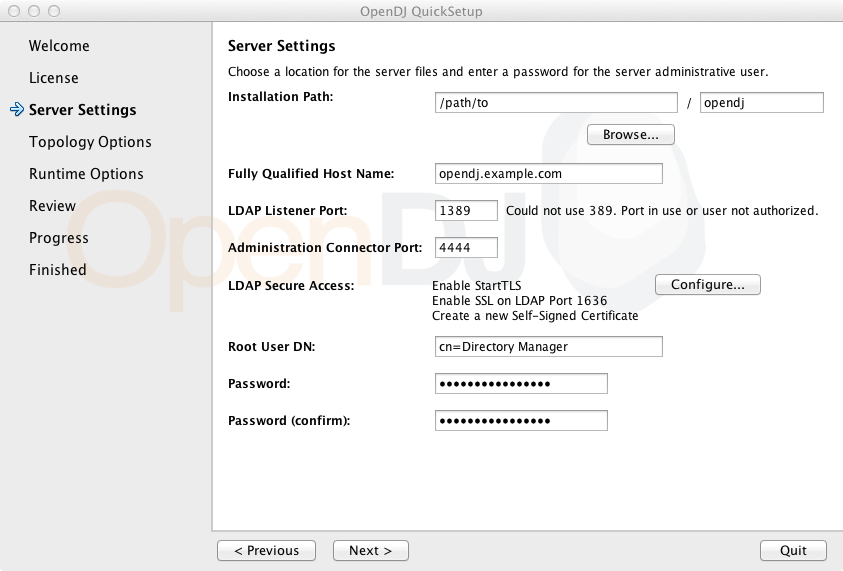Click the LDAP Listener Port field

(x=466, y=210)
